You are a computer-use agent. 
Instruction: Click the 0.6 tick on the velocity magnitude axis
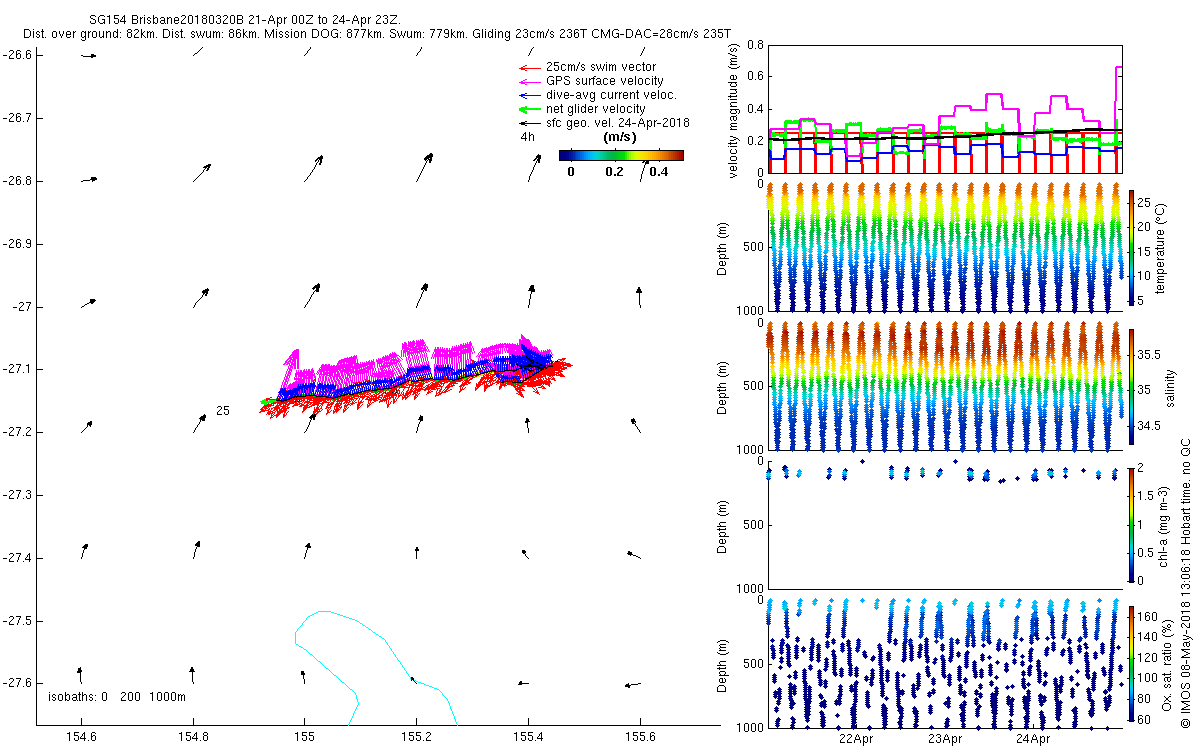756,76
